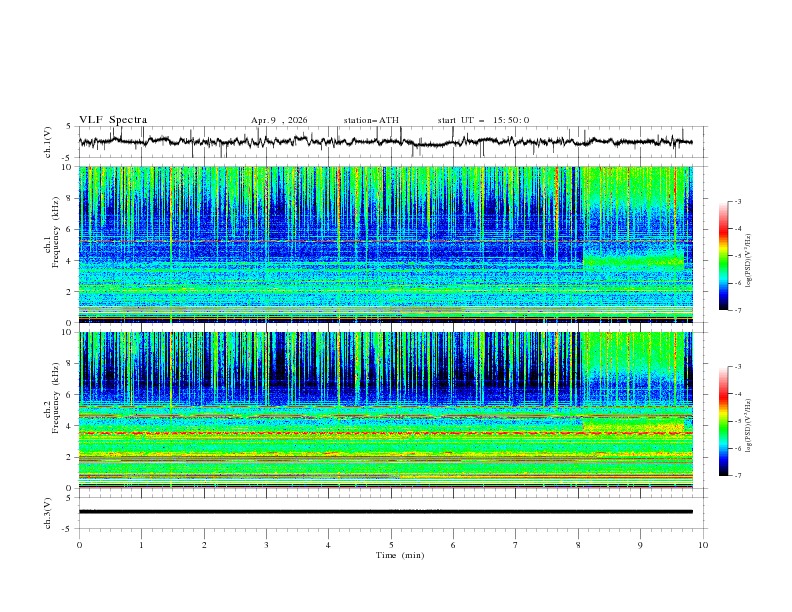Click the ch.2 spectrogram color scale bar
Screen dimensions: 792x612
[x=723, y=421]
